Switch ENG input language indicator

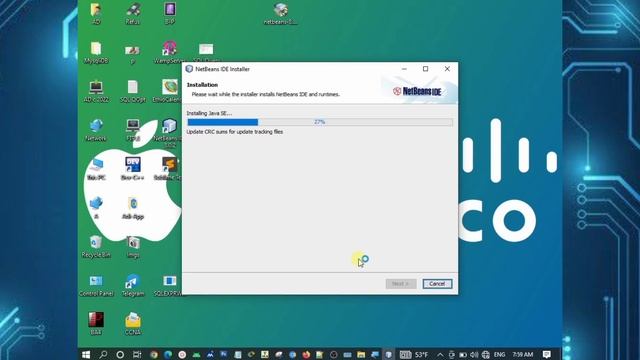(x=499, y=354)
